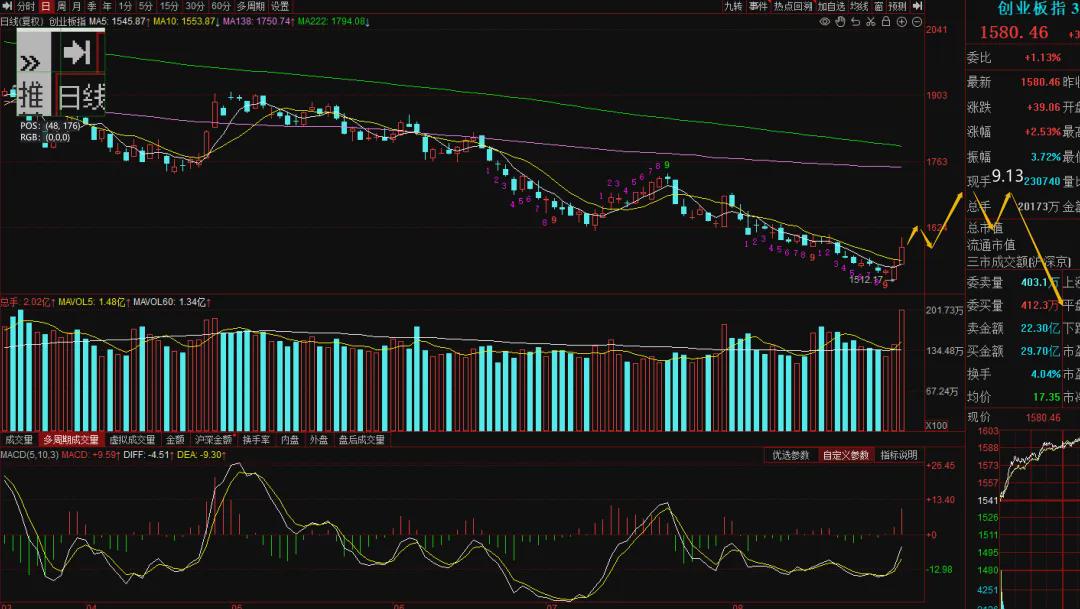Click the MA138: 1750.74 label
This screenshot has width=1080, height=609.
258,21
